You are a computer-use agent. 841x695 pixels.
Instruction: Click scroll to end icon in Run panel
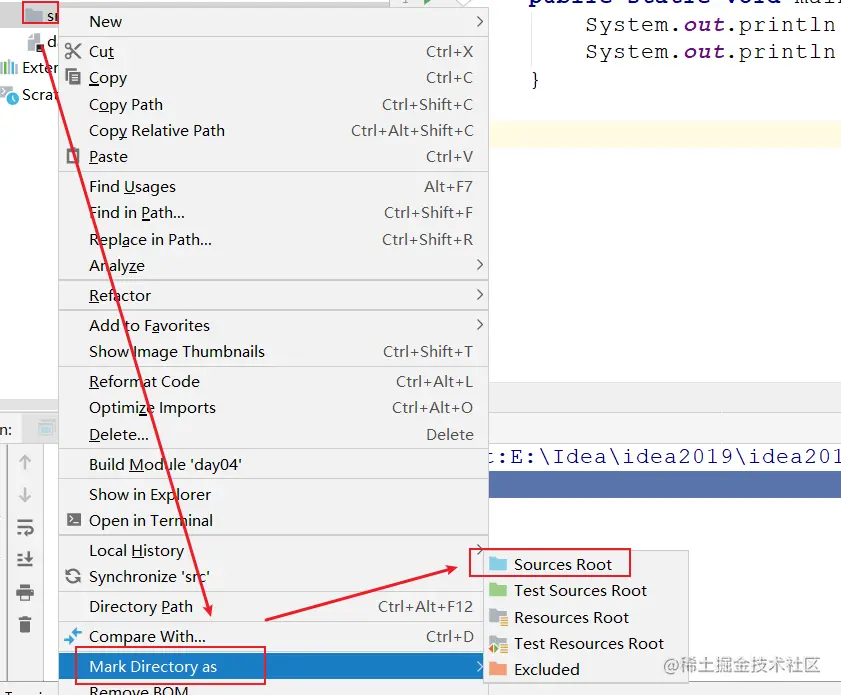pos(25,559)
